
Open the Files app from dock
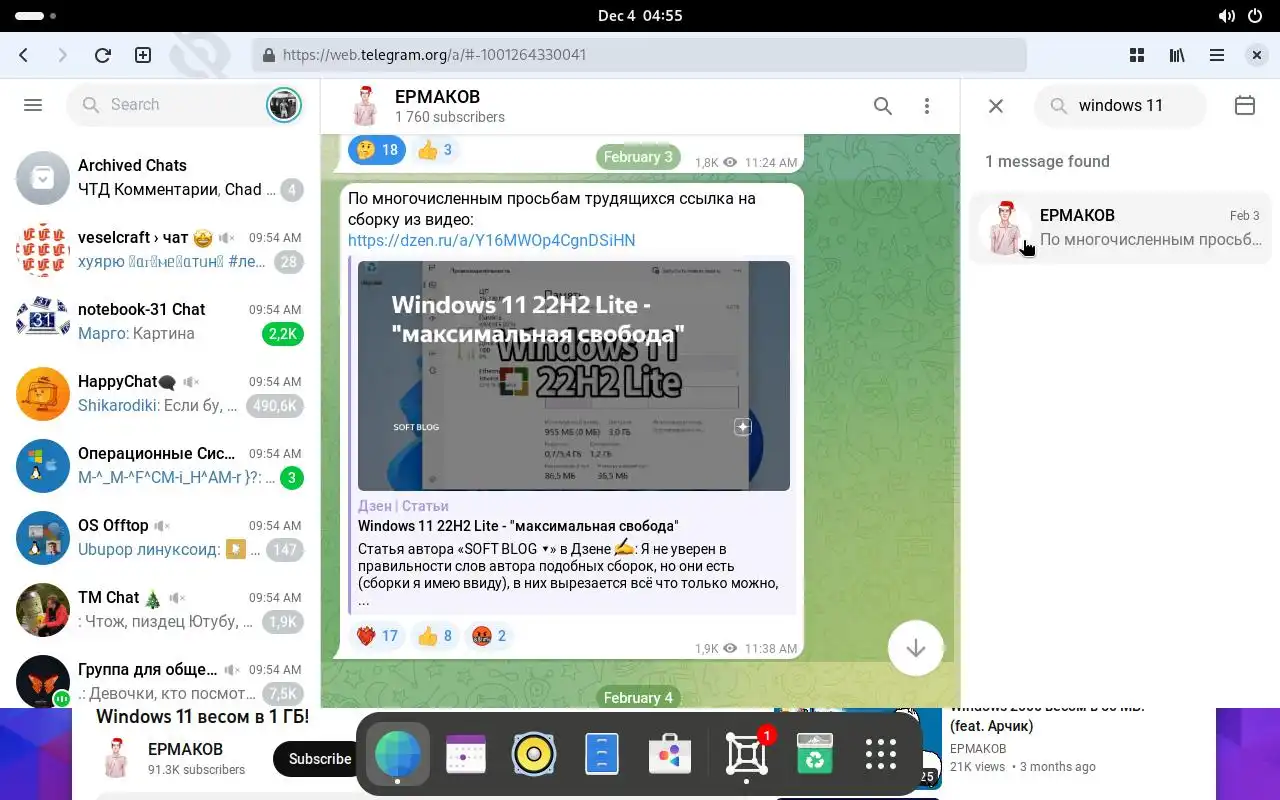(x=602, y=755)
